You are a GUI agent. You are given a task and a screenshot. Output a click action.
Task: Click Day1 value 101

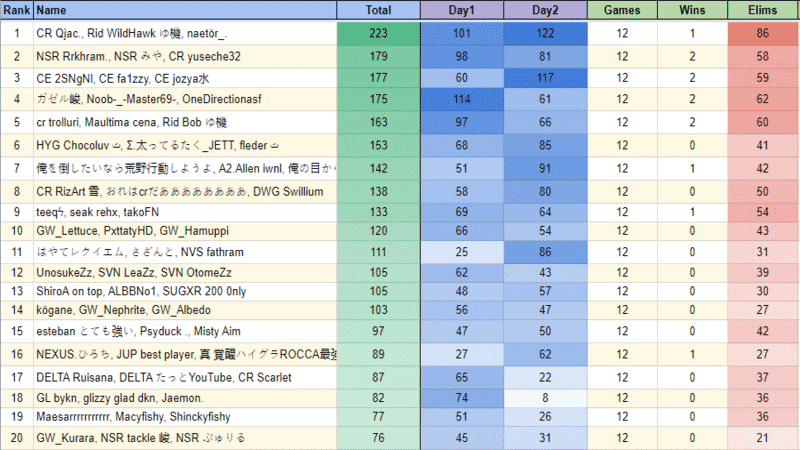click(462, 33)
